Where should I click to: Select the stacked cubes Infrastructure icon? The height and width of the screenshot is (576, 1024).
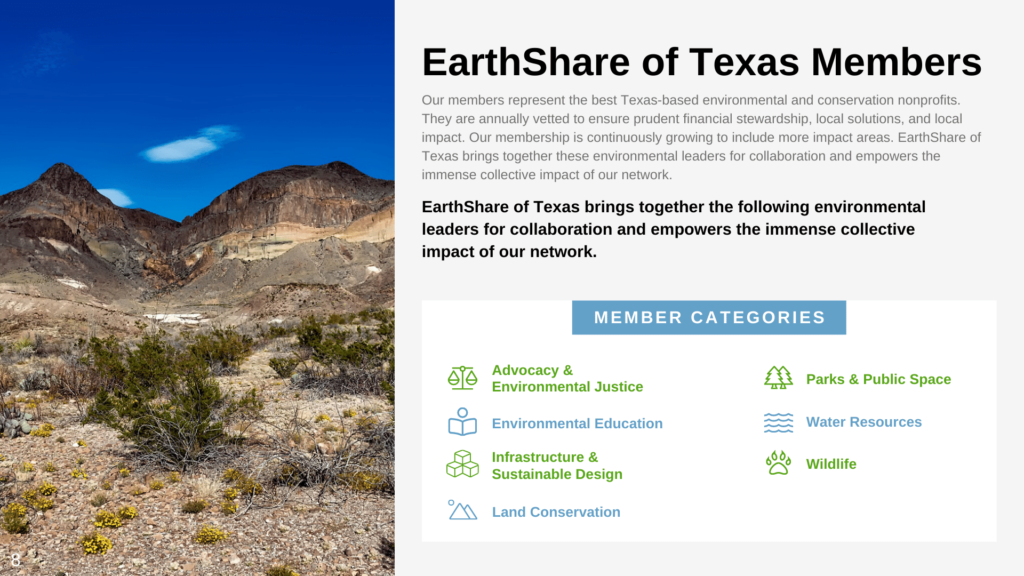[x=461, y=464]
